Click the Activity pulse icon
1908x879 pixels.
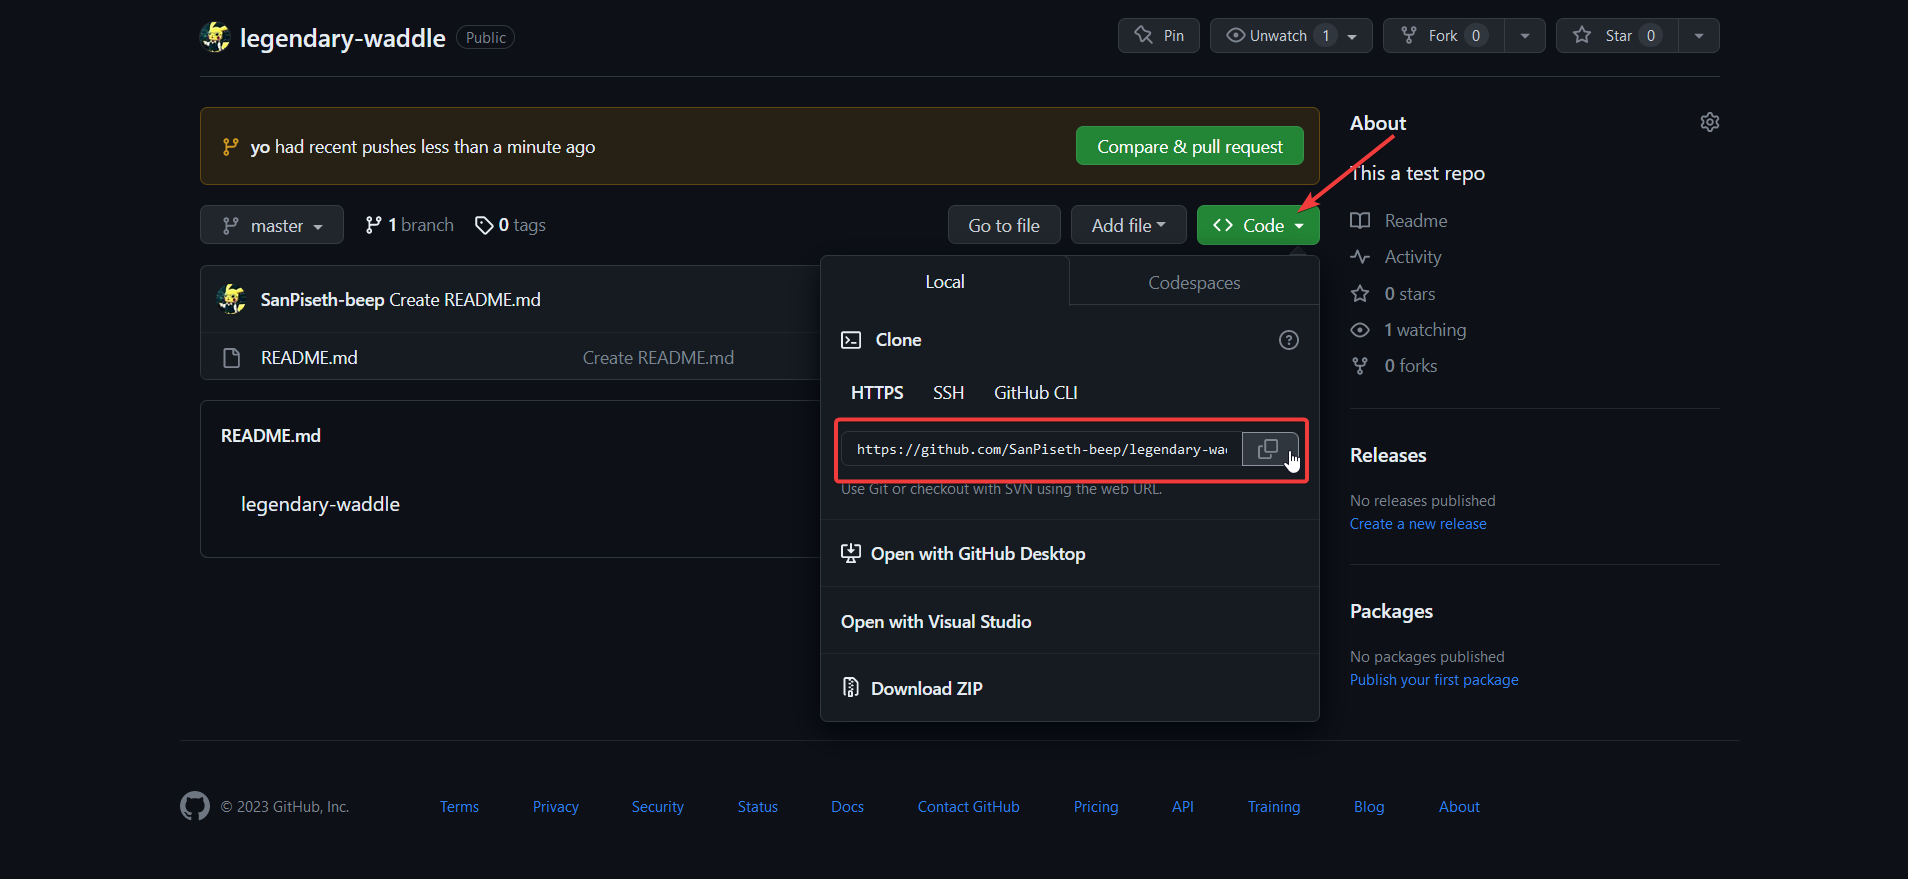point(1360,257)
